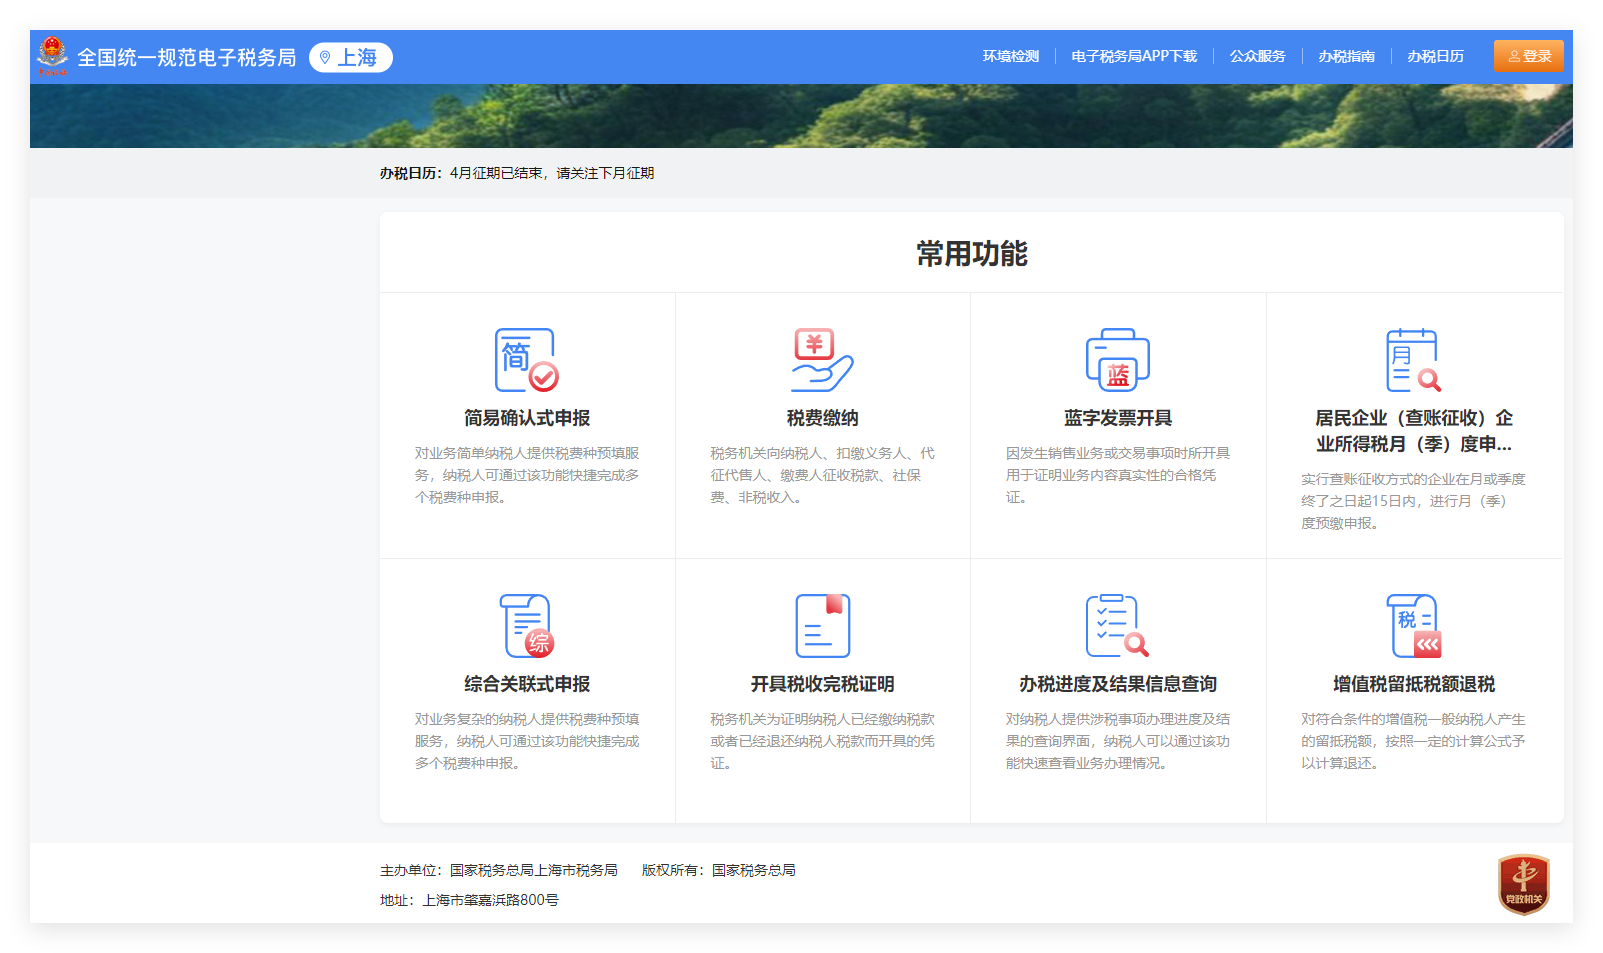Open the 办税进度及结果信息查询 title link
The image size is (1603, 953).
1118,684
